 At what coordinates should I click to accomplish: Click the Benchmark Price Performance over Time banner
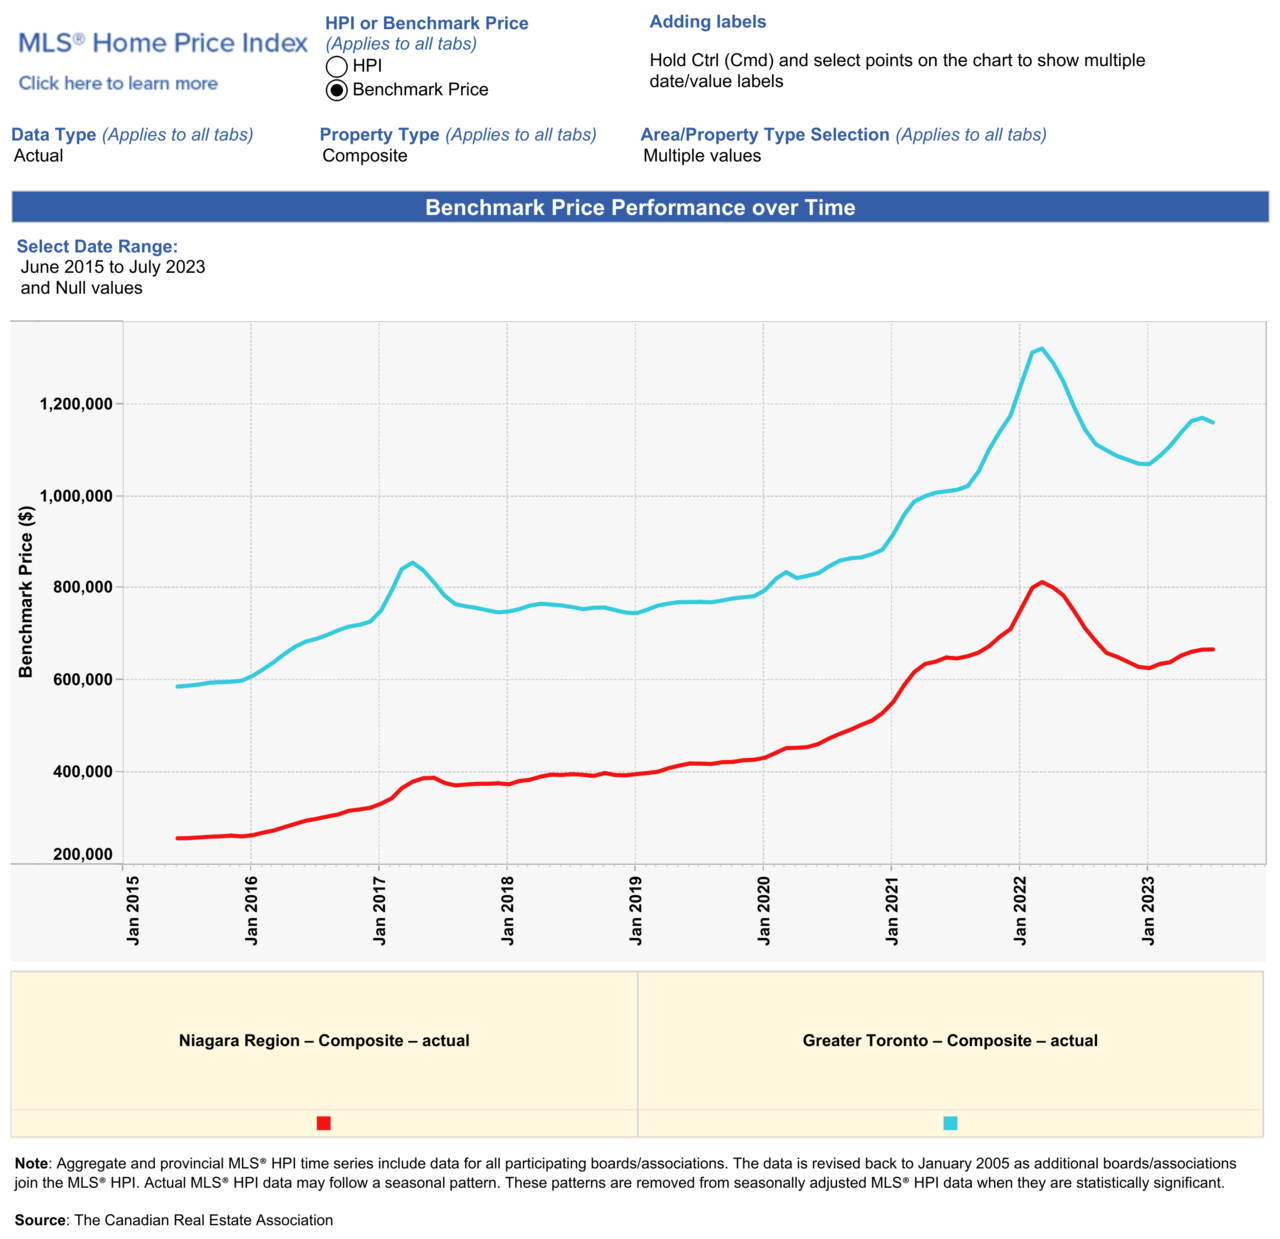click(640, 208)
